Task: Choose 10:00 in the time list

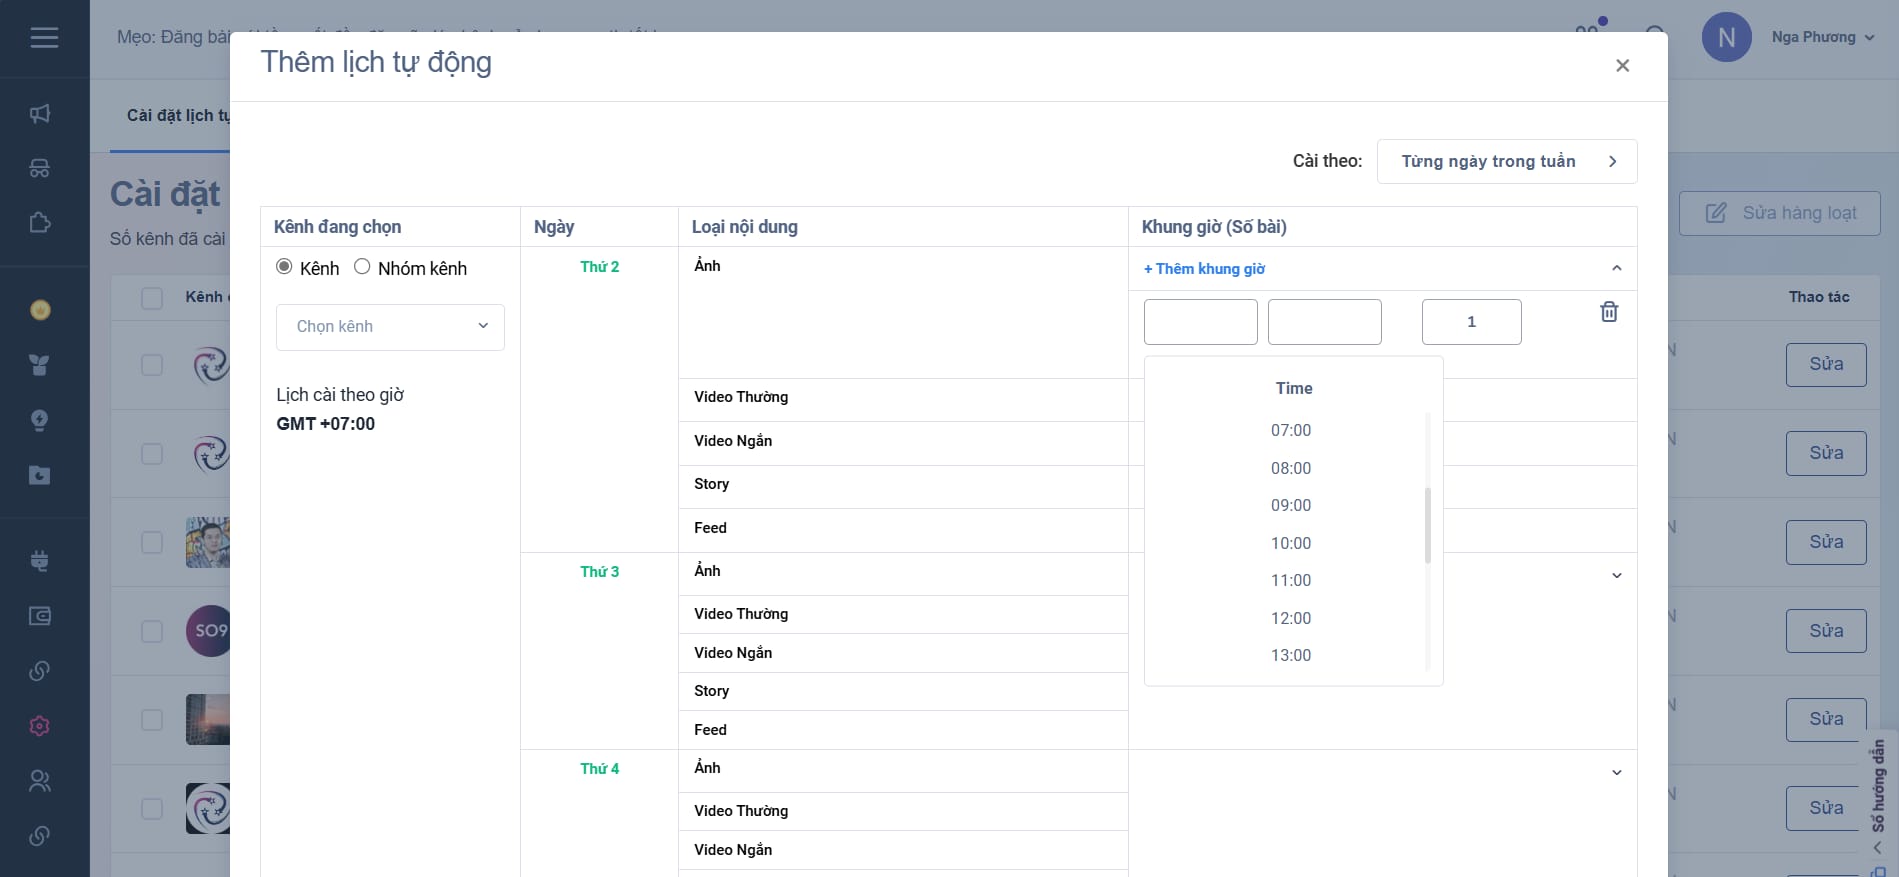Action: click(x=1291, y=544)
